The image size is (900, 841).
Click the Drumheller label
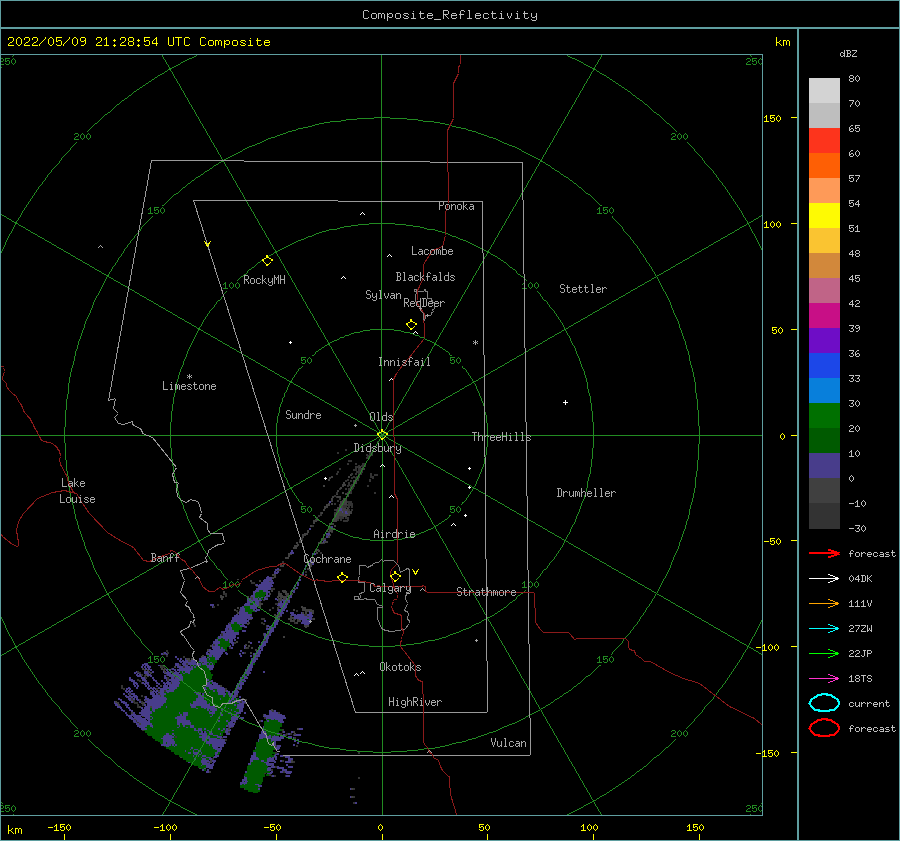(x=586, y=493)
